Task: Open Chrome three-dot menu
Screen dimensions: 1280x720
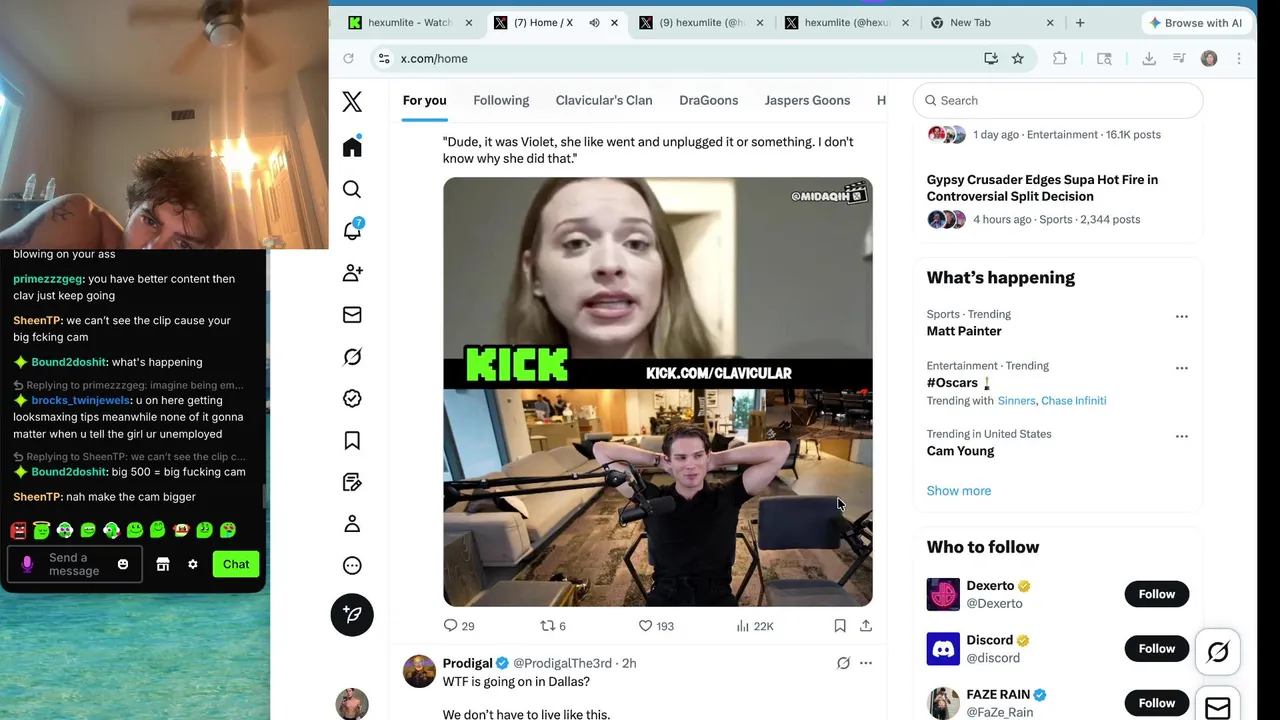Action: pyautogui.click(x=1239, y=58)
